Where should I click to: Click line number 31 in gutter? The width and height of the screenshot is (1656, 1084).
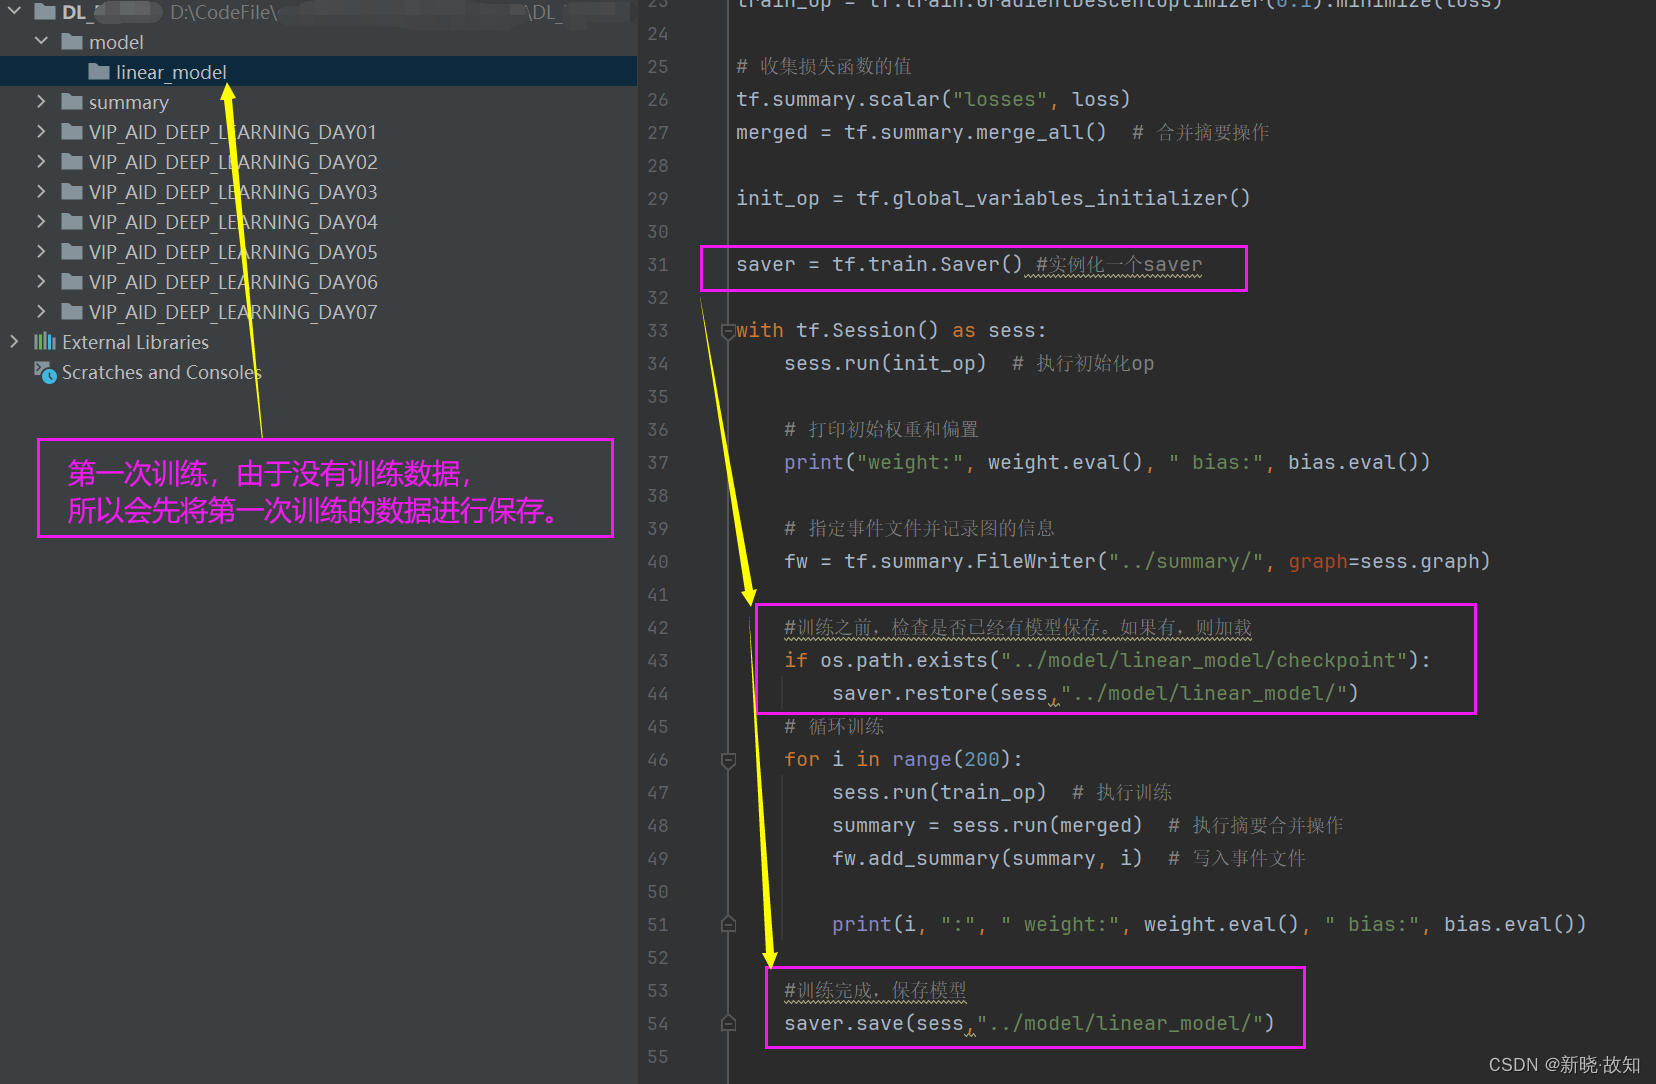(x=657, y=265)
